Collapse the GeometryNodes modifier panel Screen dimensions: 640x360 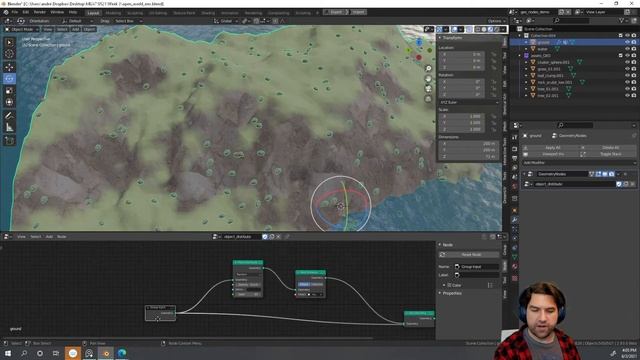(x=524, y=174)
